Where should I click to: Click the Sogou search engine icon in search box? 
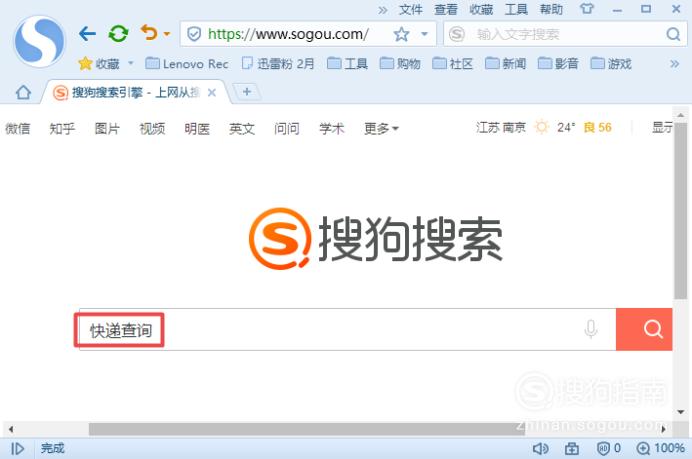(457, 34)
